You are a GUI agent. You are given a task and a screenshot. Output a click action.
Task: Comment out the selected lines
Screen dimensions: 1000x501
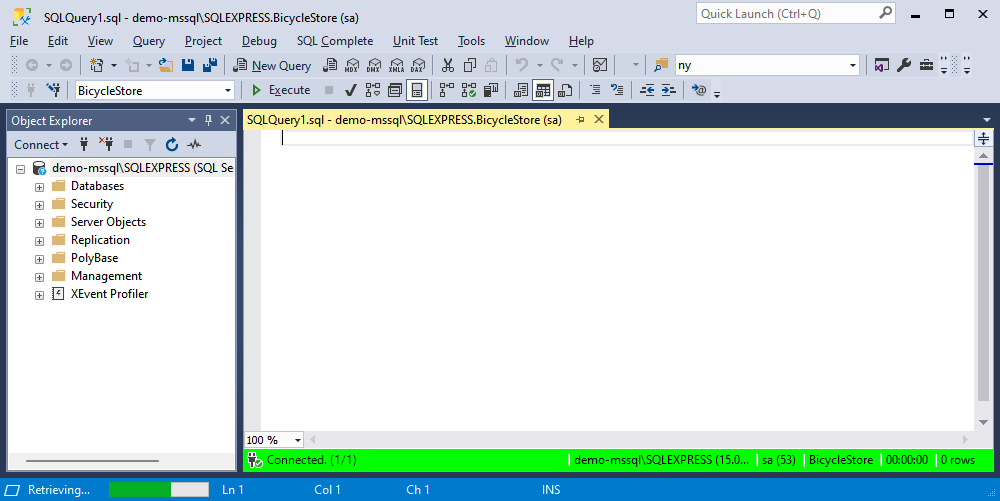pos(595,90)
